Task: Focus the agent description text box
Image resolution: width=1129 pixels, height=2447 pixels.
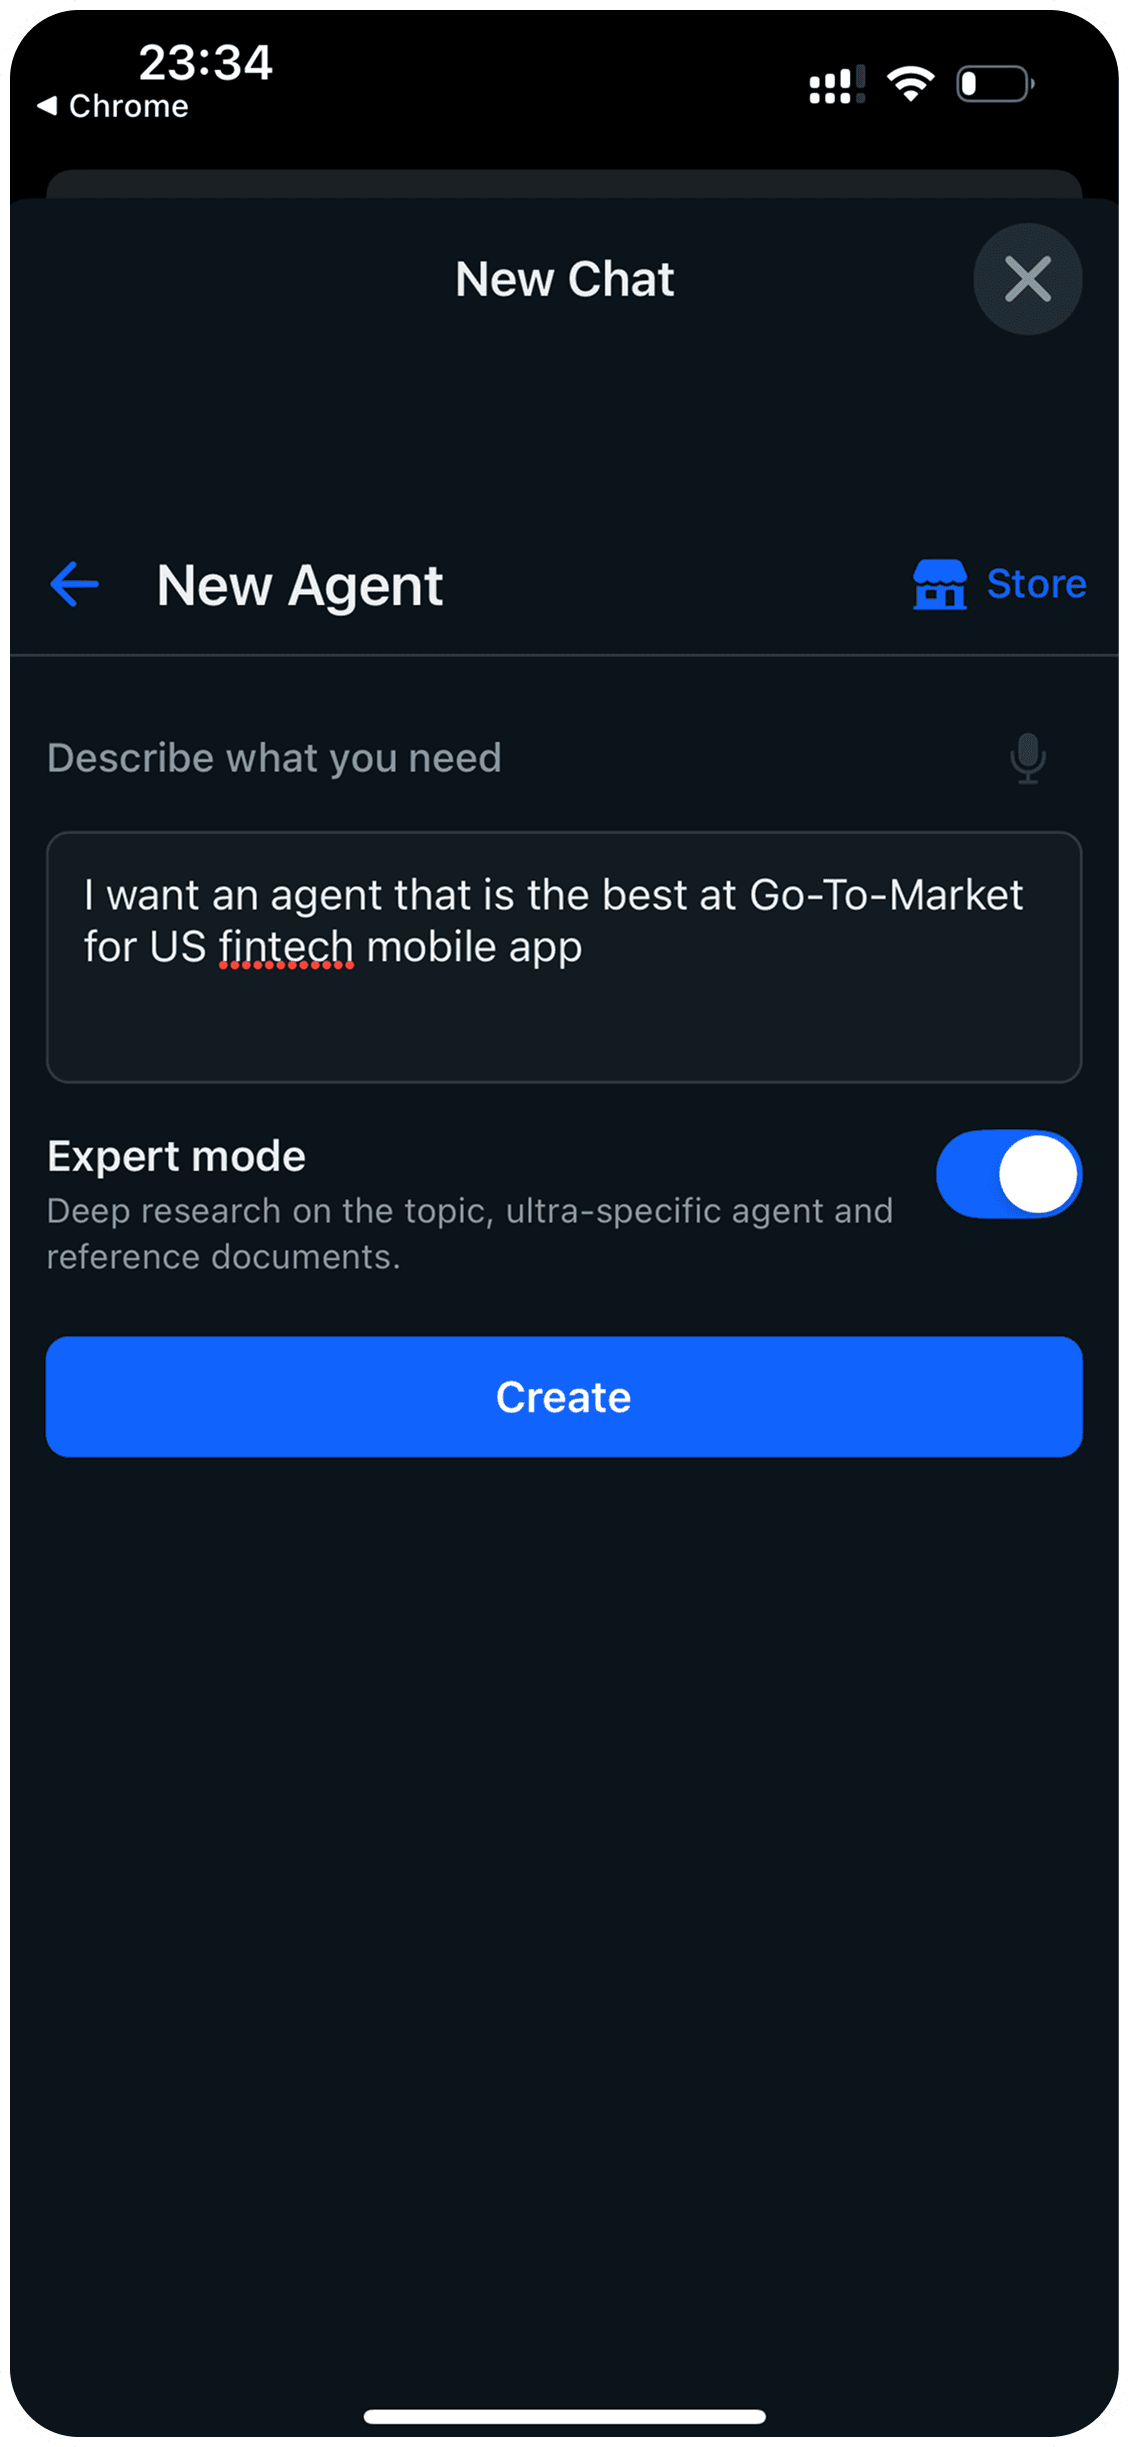Action: pos(564,1010)
